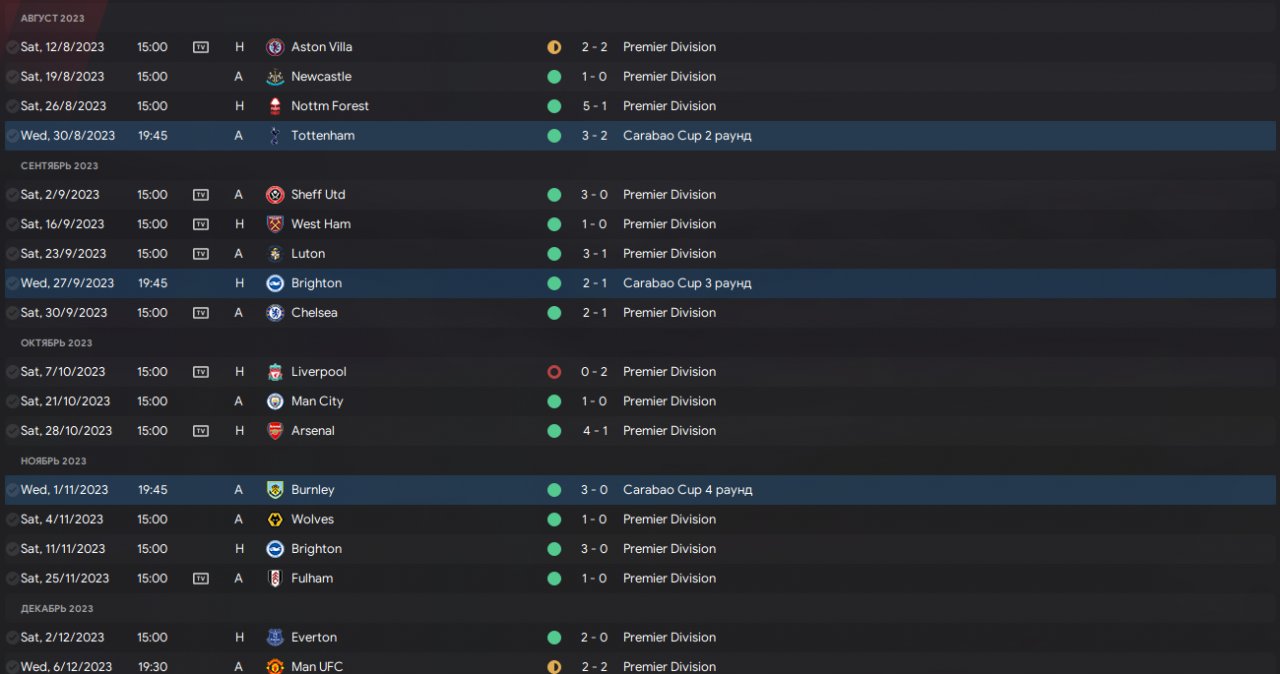Collapse the Ноябрь 2023 month header
Viewport: 1280px width, 674px height.
pos(53,461)
